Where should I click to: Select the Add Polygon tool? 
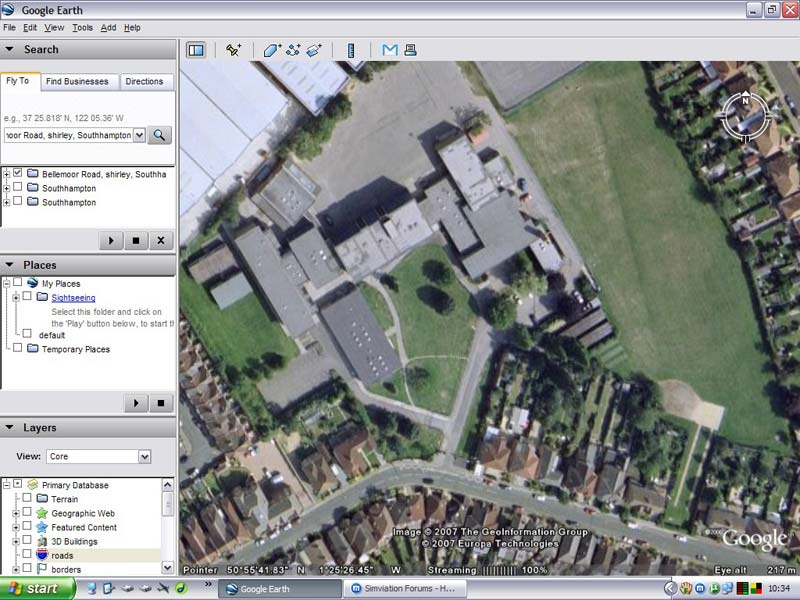pyautogui.click(x=272, y=50)
